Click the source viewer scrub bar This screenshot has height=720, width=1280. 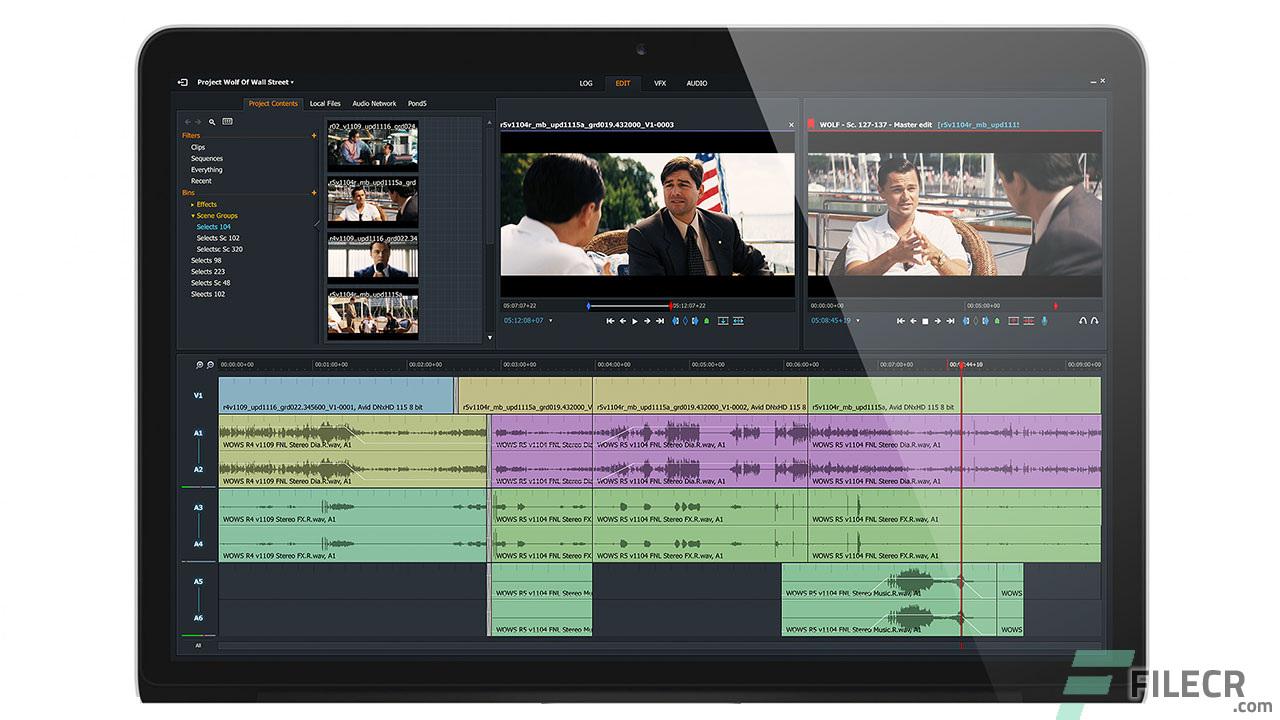click(648, 305)
